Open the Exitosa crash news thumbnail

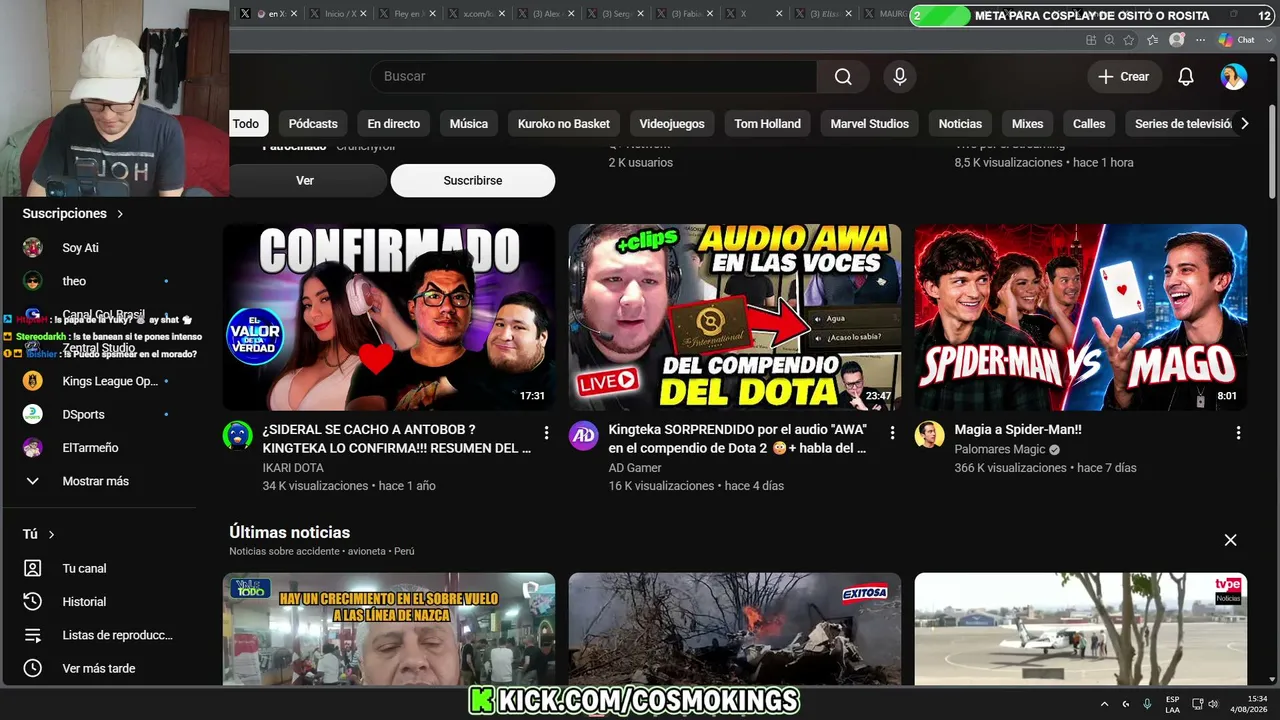click(x=735, y=629)
